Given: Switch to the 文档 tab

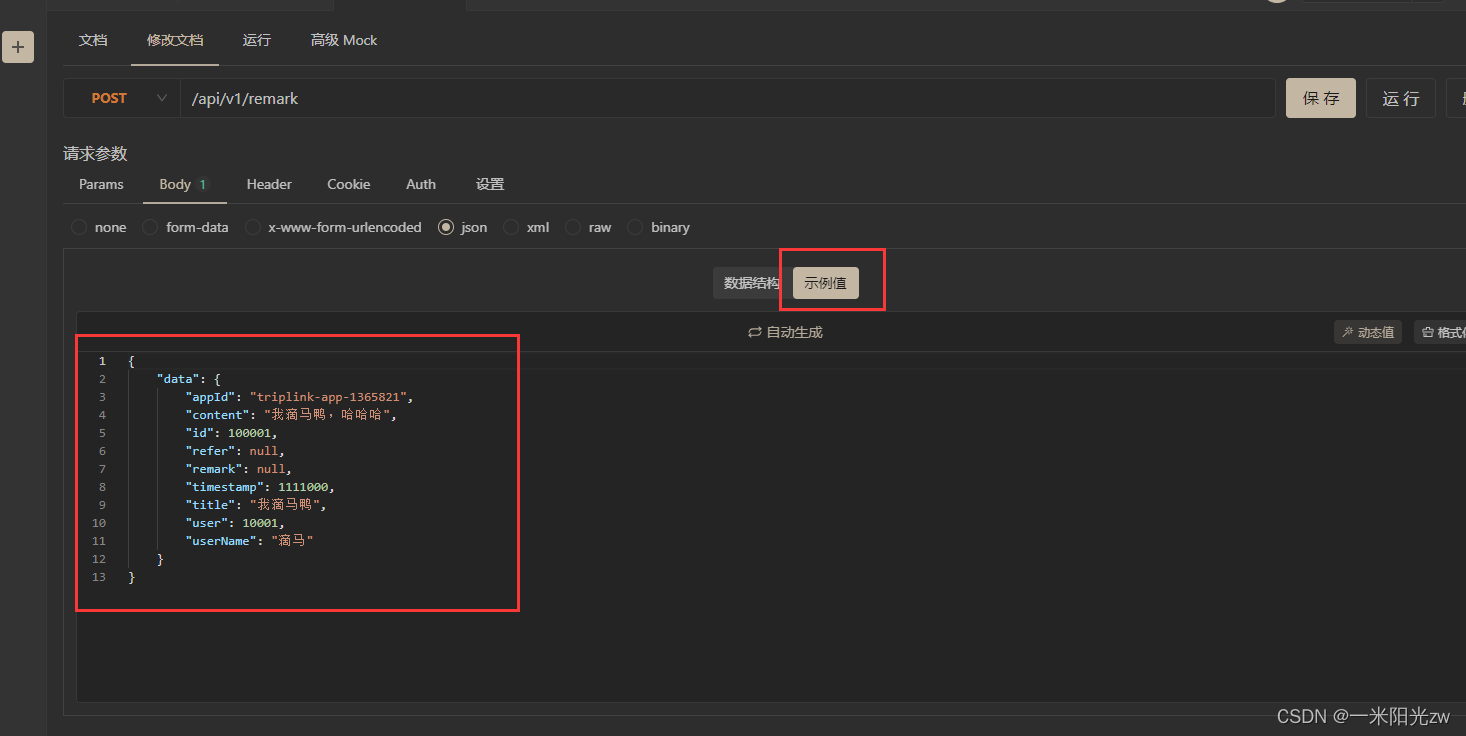Looking at the screenshot, I should [x=93, y=40].
